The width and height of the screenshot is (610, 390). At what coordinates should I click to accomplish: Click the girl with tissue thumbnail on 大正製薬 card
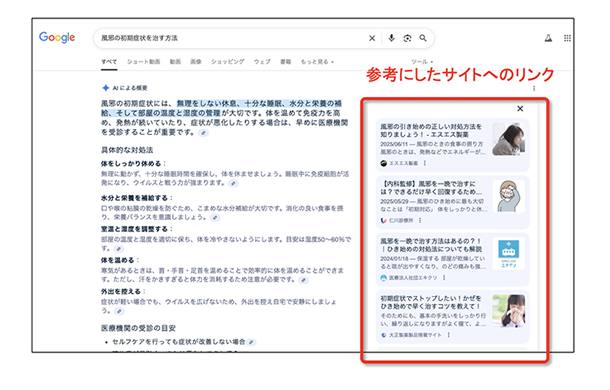tap(508, 311)
